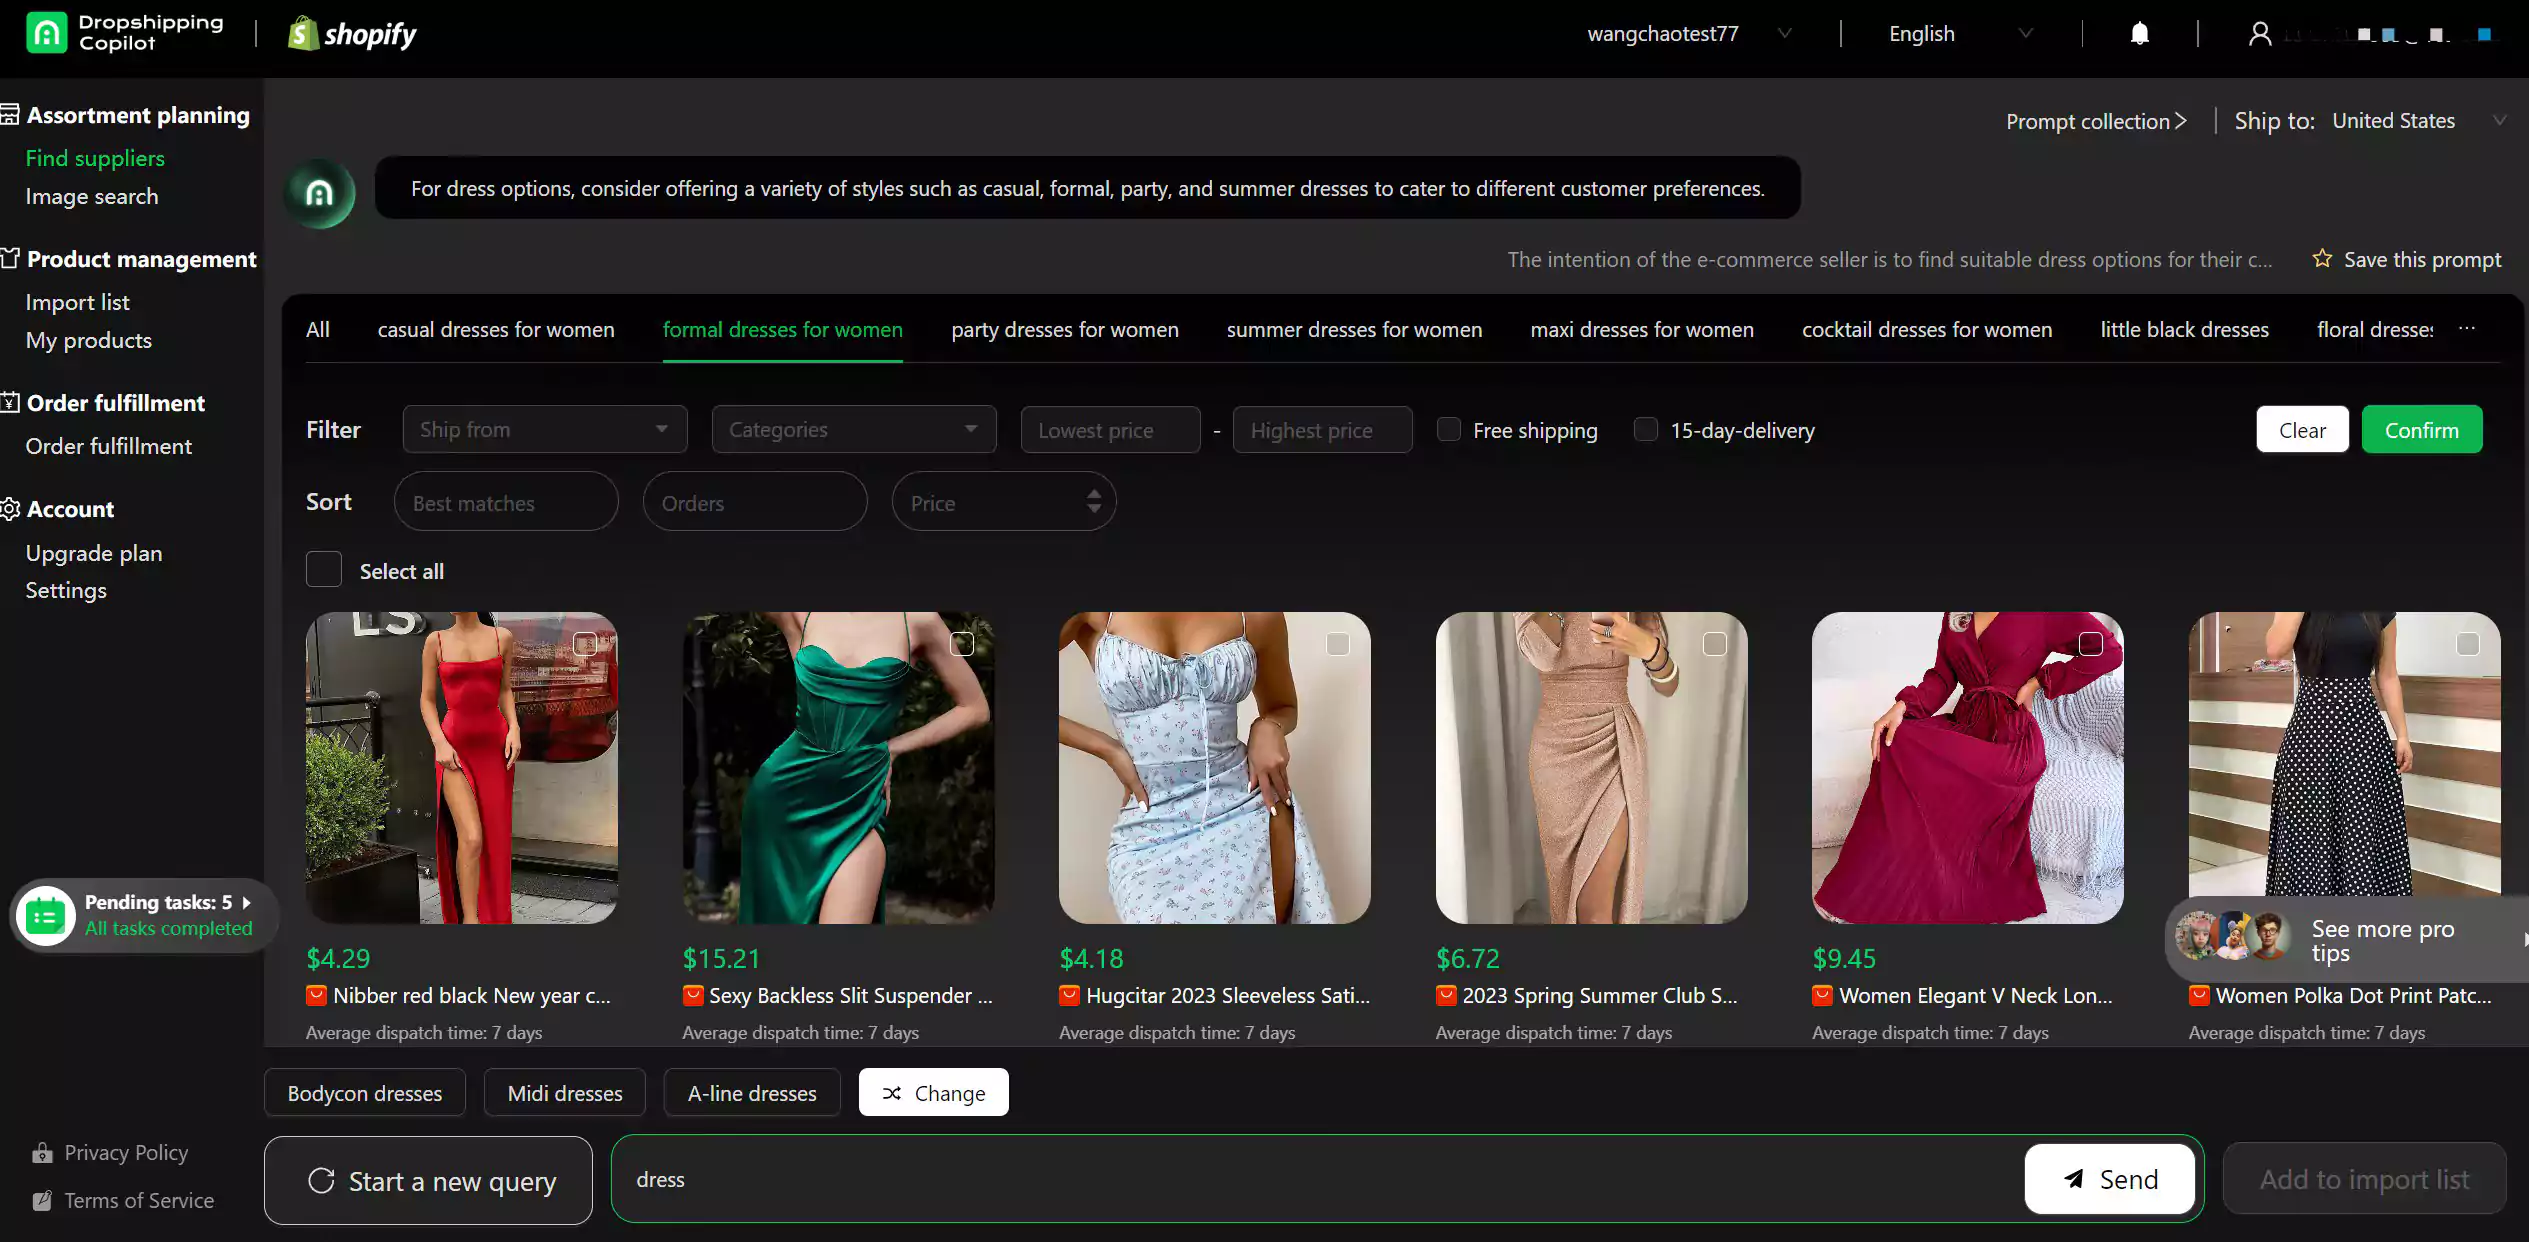Open the English language dropdown
Screen dimensions: 2529x1242
[1960, 34]
